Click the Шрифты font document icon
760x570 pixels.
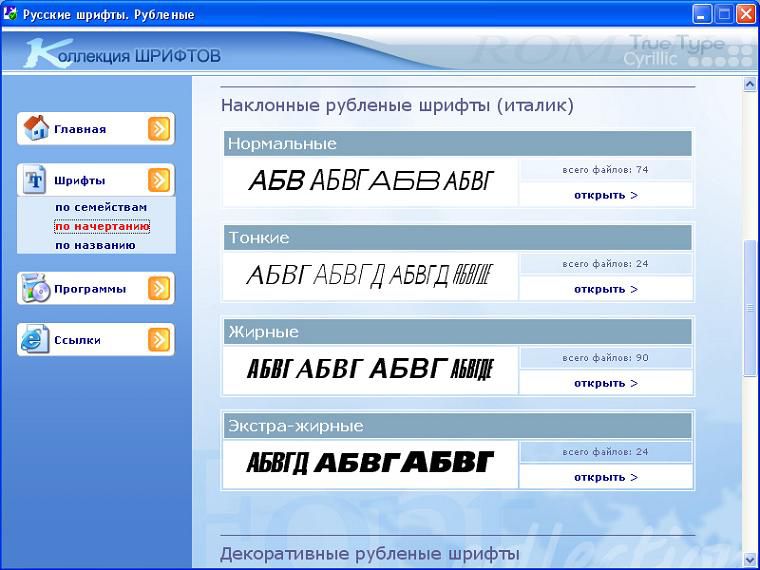pyautogui.click(x=36, y=180)
